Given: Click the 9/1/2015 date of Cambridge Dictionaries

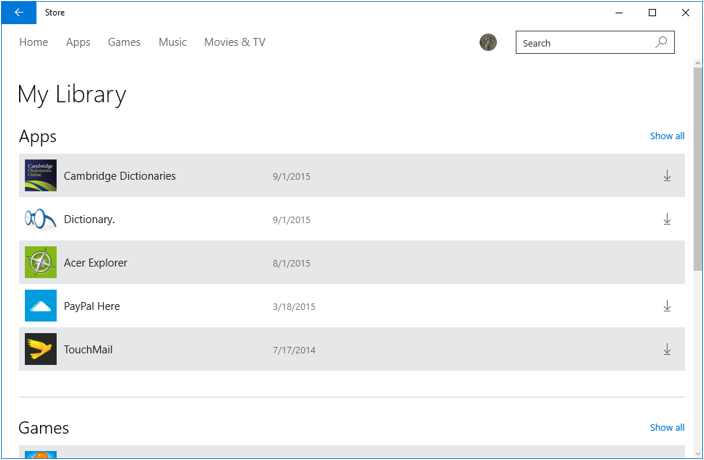Looking at the screenshot, I should click(x=291, y=176).
